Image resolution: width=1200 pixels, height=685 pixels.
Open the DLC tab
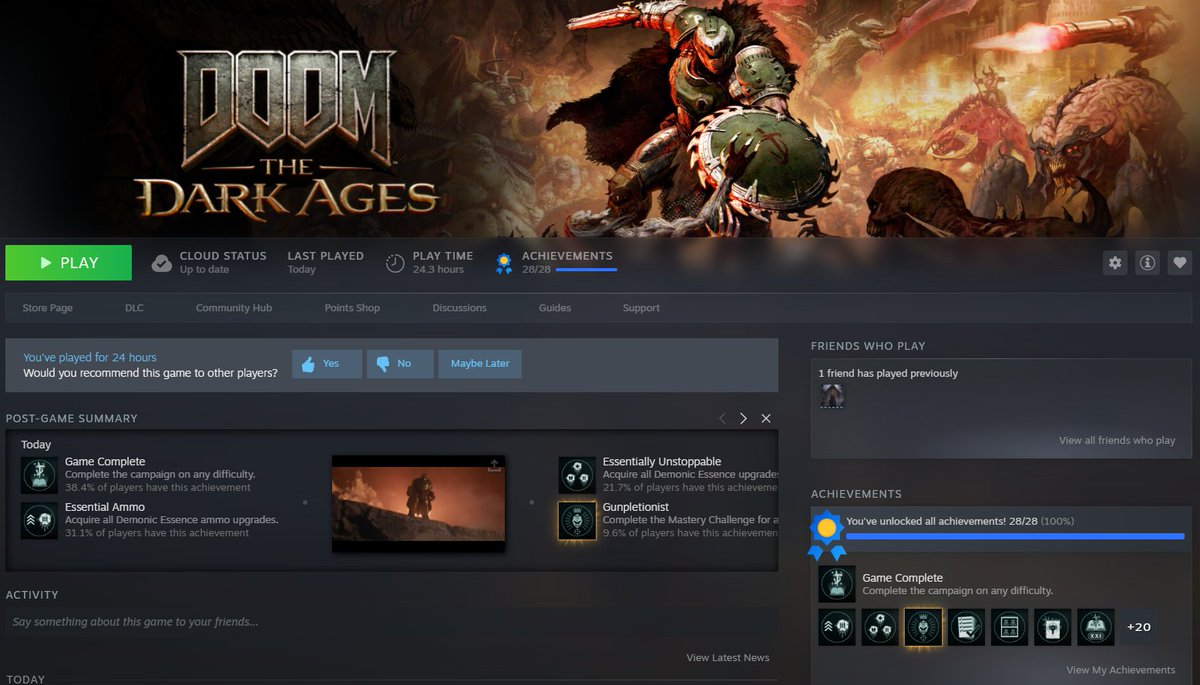click(134, 308)
